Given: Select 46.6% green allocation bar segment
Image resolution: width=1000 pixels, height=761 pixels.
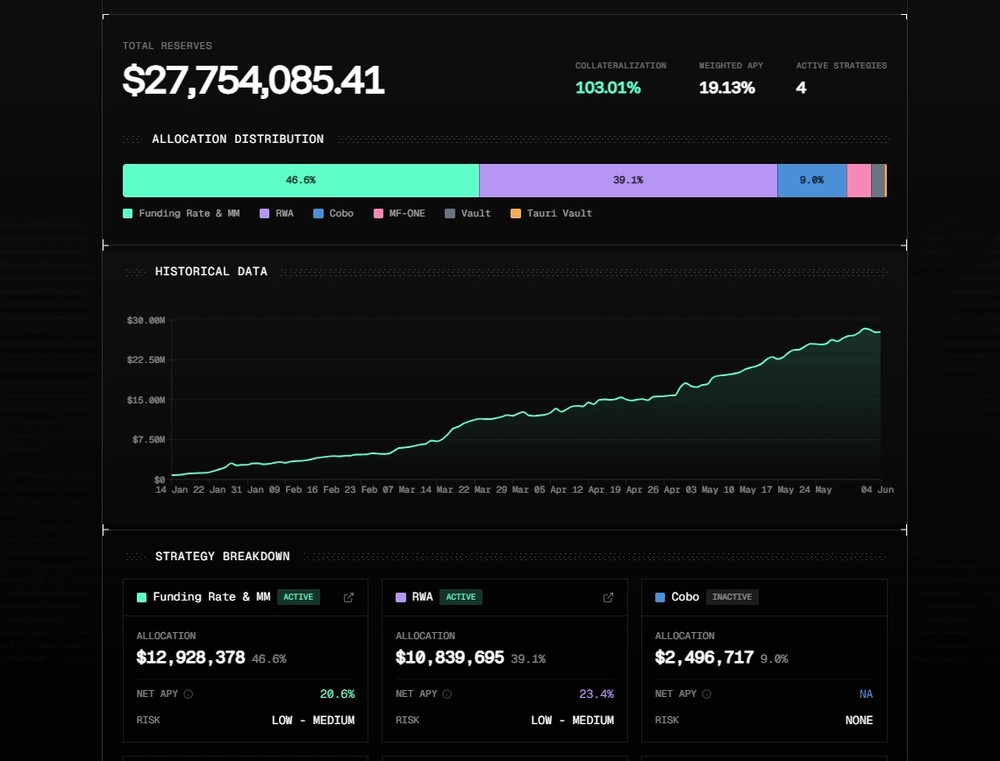Looking at the screenshot, I should point(301,181).
